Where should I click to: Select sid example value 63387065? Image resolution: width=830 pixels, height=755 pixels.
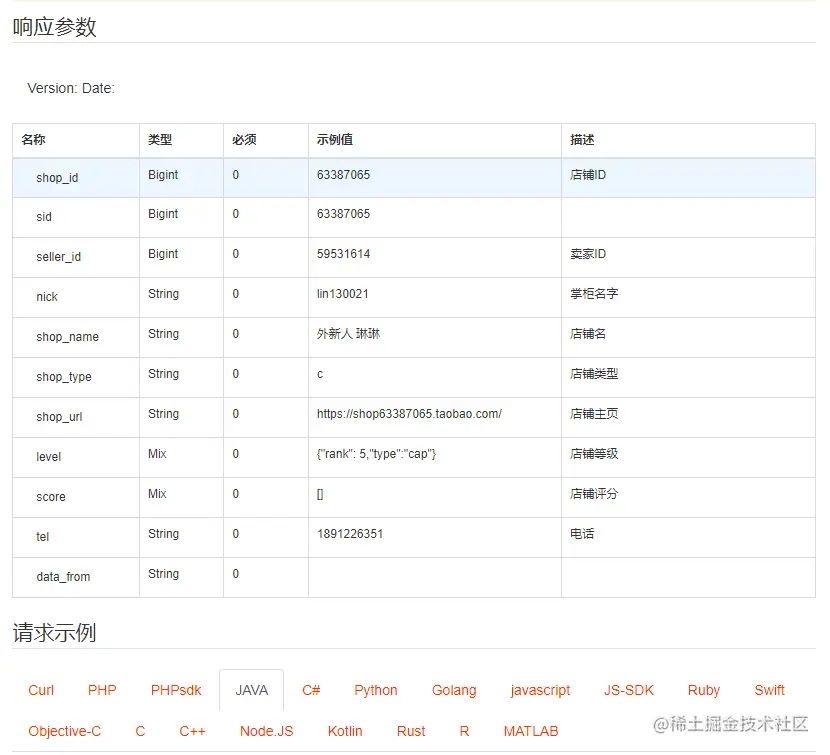pyautogui.click(x=343, y=214)
